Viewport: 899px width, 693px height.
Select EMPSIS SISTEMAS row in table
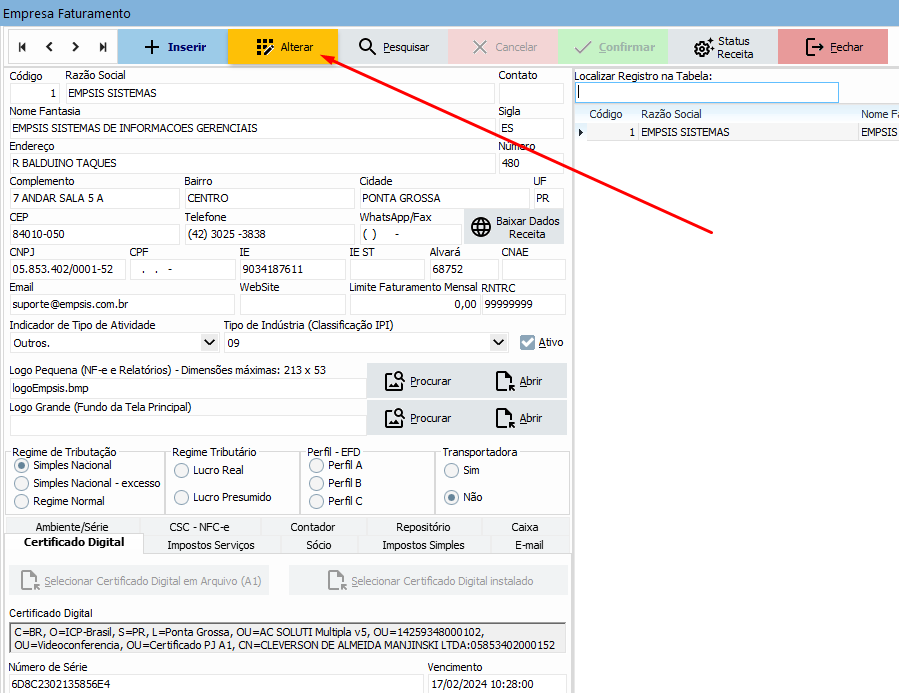tap(737, 132)
